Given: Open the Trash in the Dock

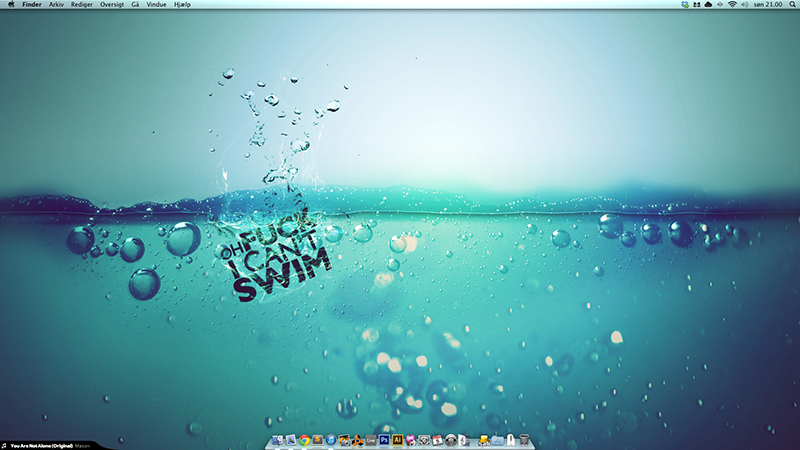Looking at the screenshot, I should coord(524,440).
